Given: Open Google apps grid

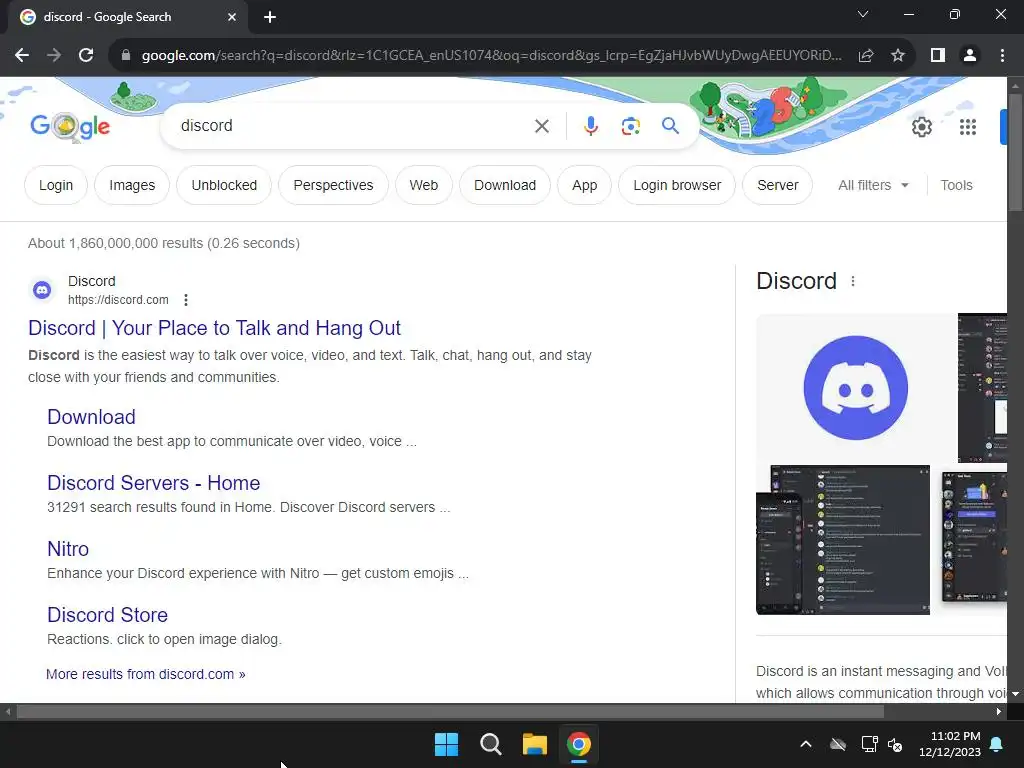Looking at the screenshot, I should [x=968, y=127].
